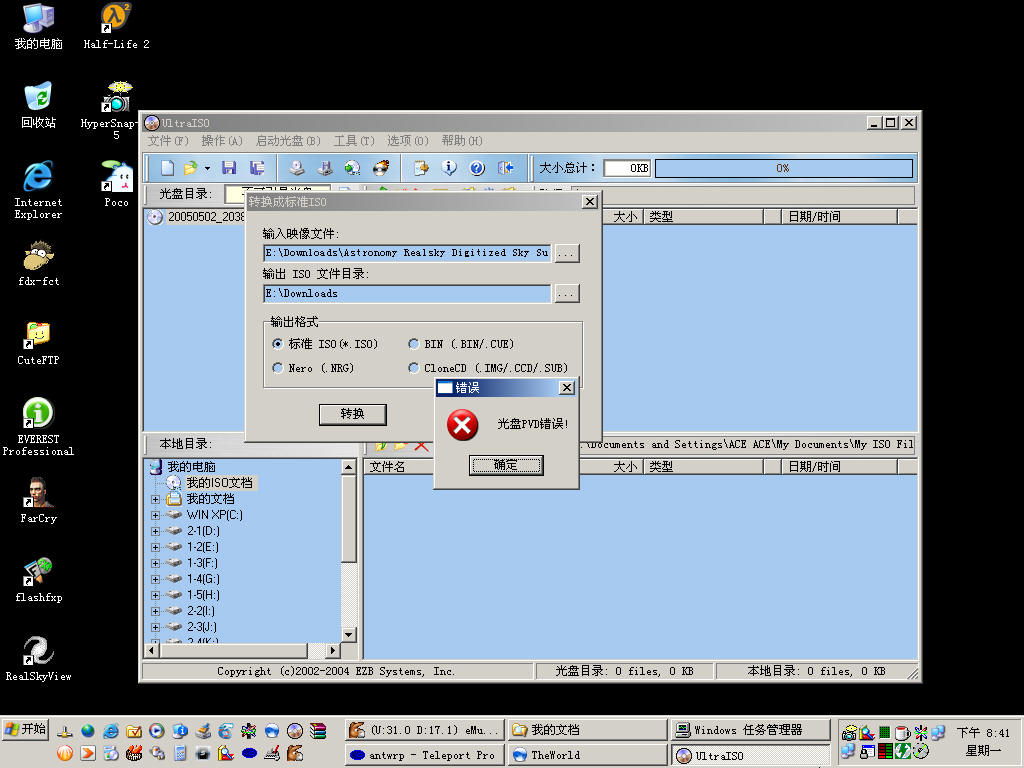Open the 文件(F) menu
The height and width of the screenshot is (768, 1024).
[x=168, y=140]
